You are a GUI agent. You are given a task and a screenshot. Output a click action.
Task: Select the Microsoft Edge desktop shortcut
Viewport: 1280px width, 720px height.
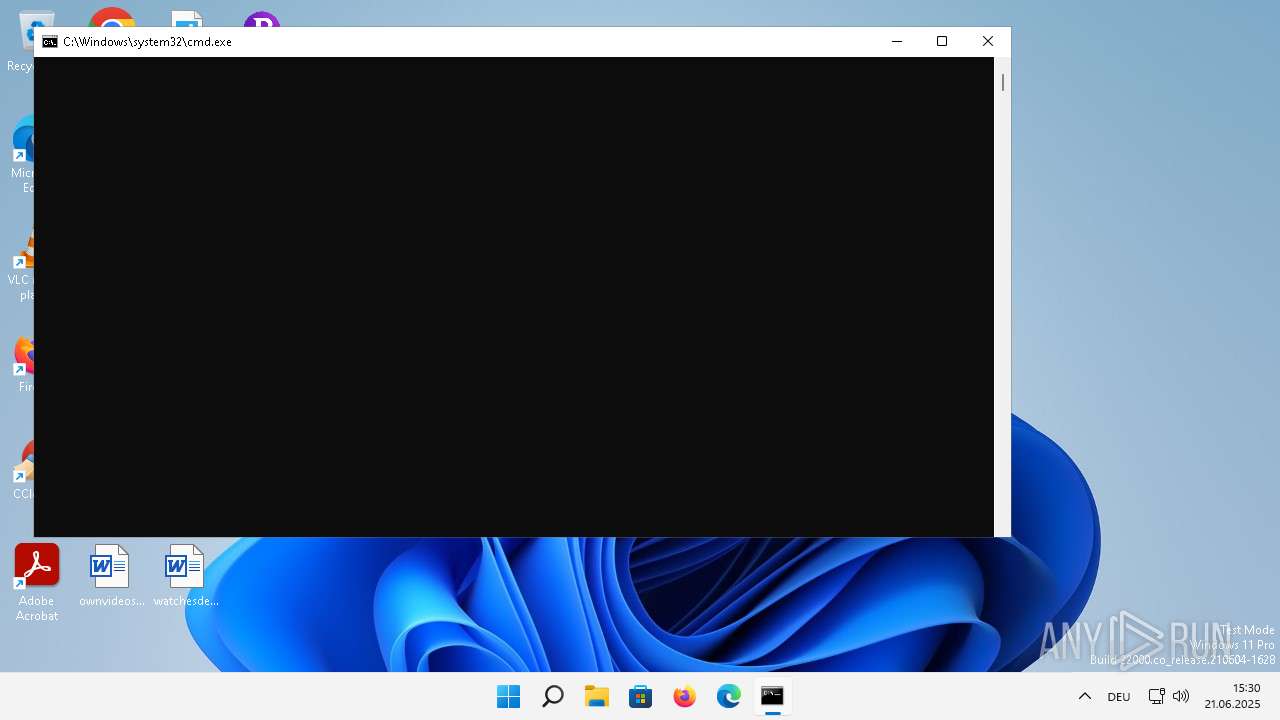(22, 155)
